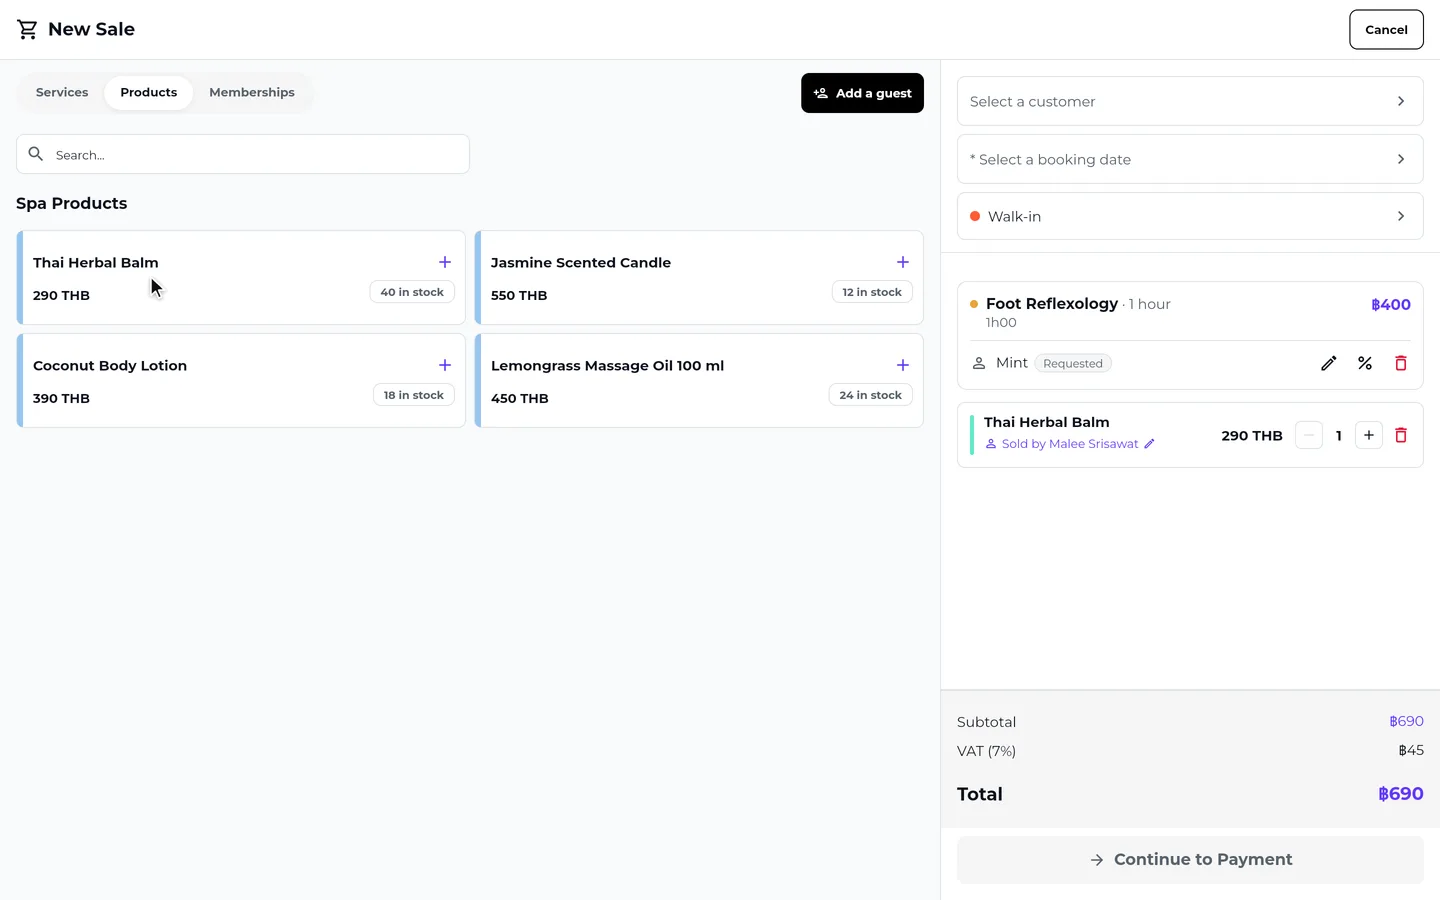Click the 550 THB price
Screen dimensions: 1440x900
[519, 295]
